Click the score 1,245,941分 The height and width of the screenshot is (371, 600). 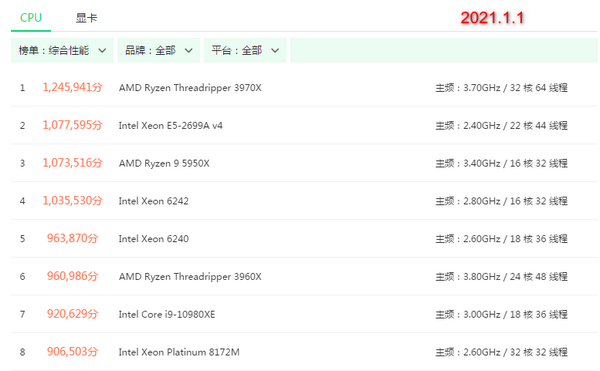72,87
